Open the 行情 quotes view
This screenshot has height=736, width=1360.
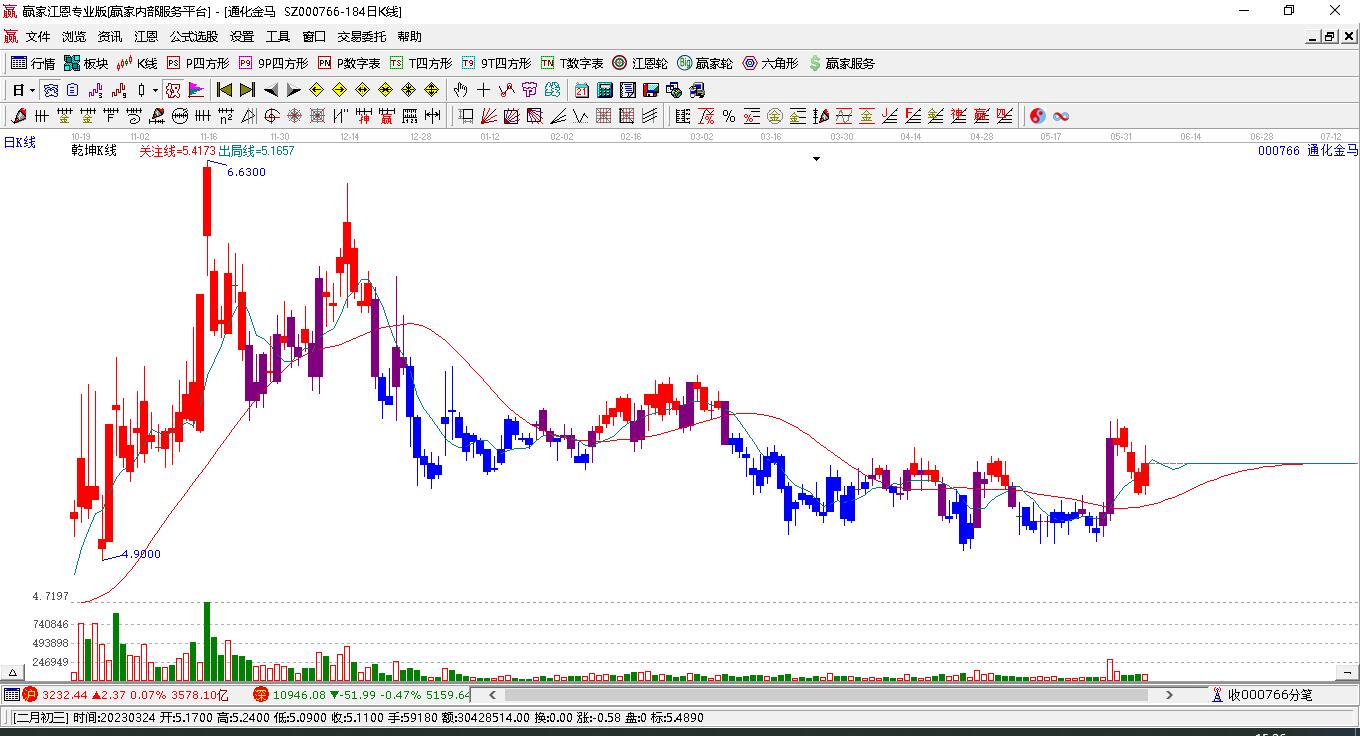pos(32,63)
